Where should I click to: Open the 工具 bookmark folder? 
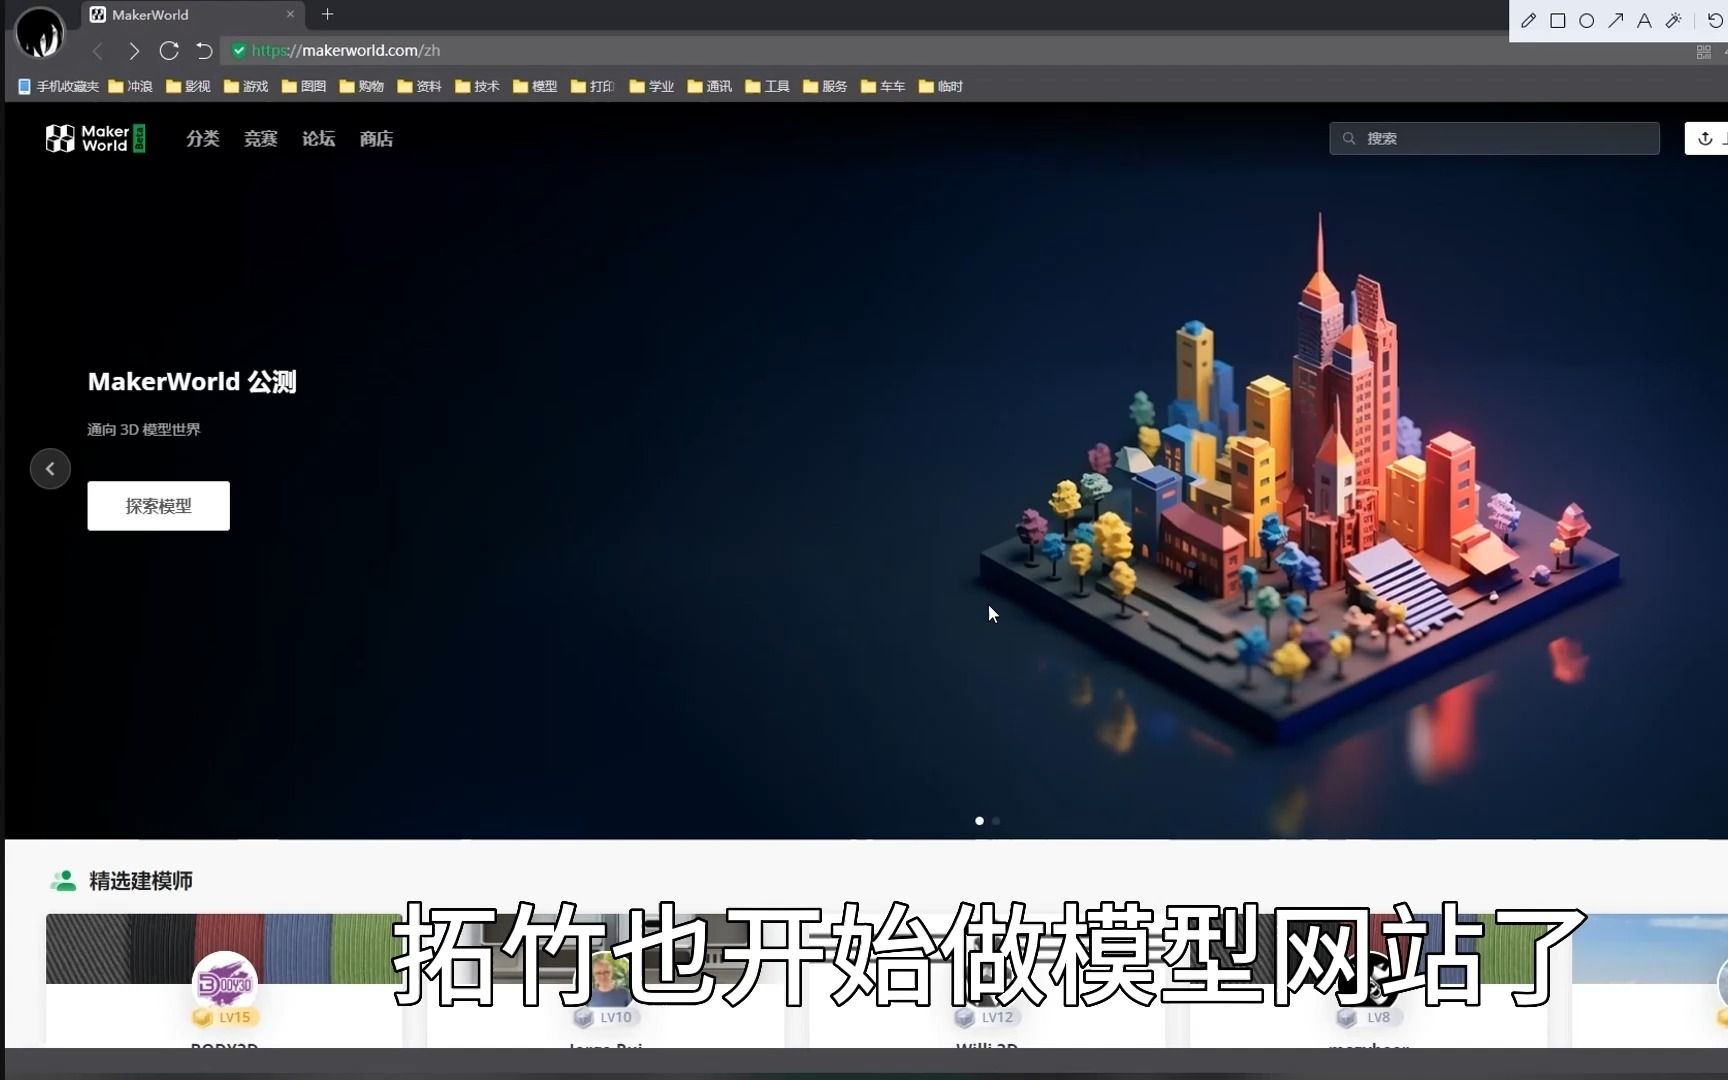click(768, 86)
